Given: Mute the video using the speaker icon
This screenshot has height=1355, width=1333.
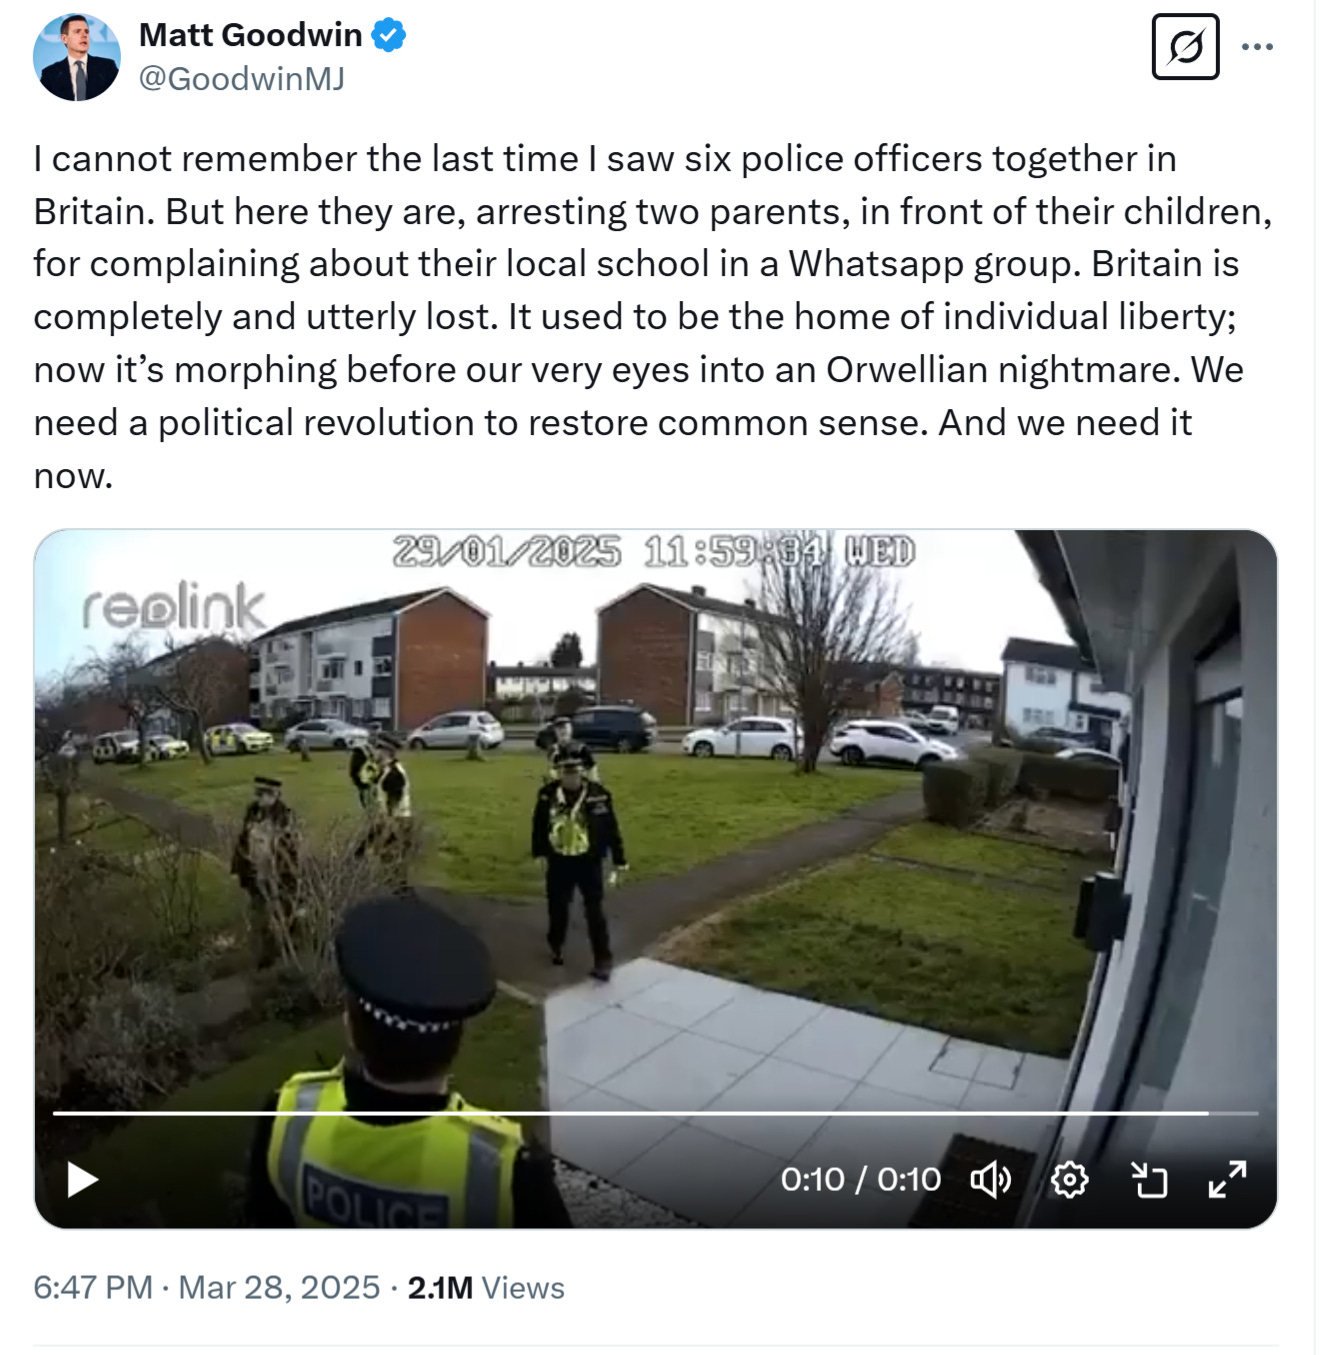Looking at the screenshot, I should [991, 1180].
